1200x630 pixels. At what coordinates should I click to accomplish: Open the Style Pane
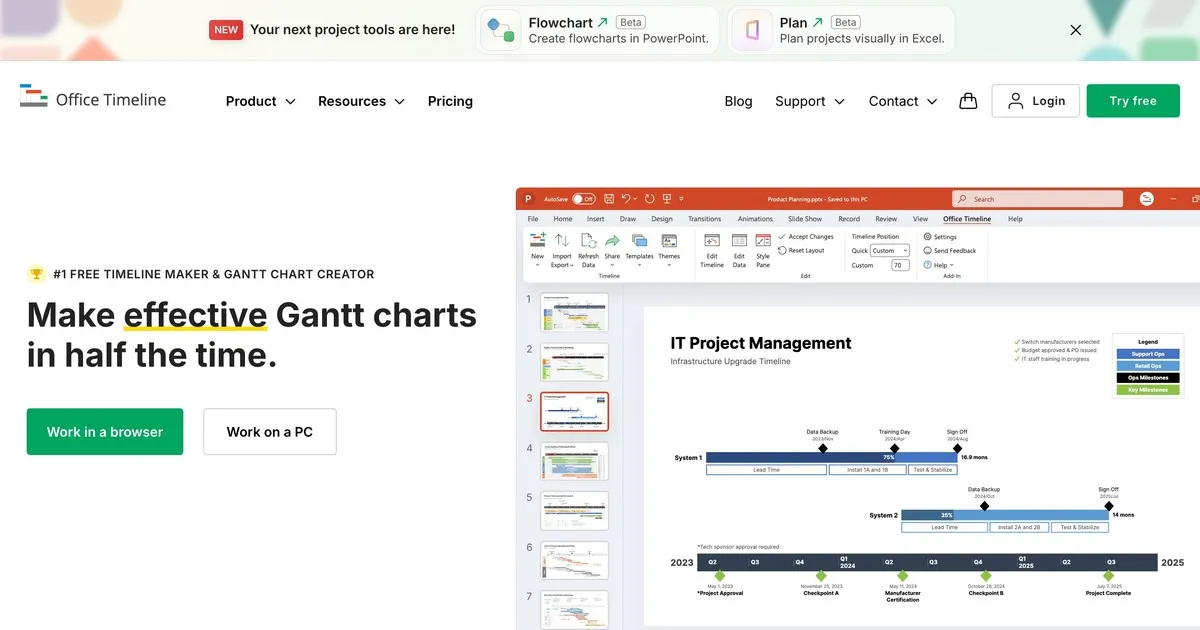[x=763, y=243]
